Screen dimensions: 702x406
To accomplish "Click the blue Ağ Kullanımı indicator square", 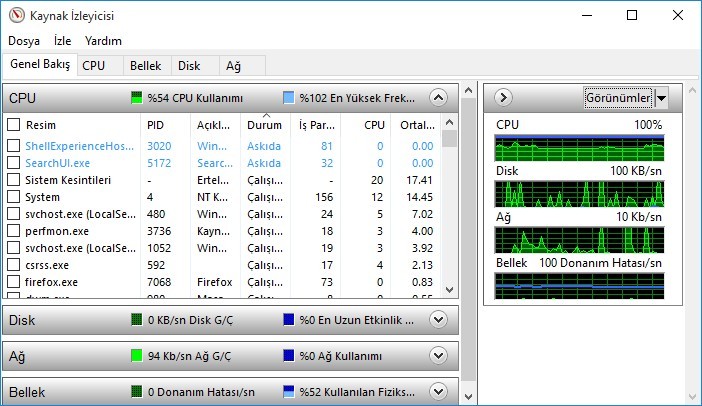I will pos(289,356).
